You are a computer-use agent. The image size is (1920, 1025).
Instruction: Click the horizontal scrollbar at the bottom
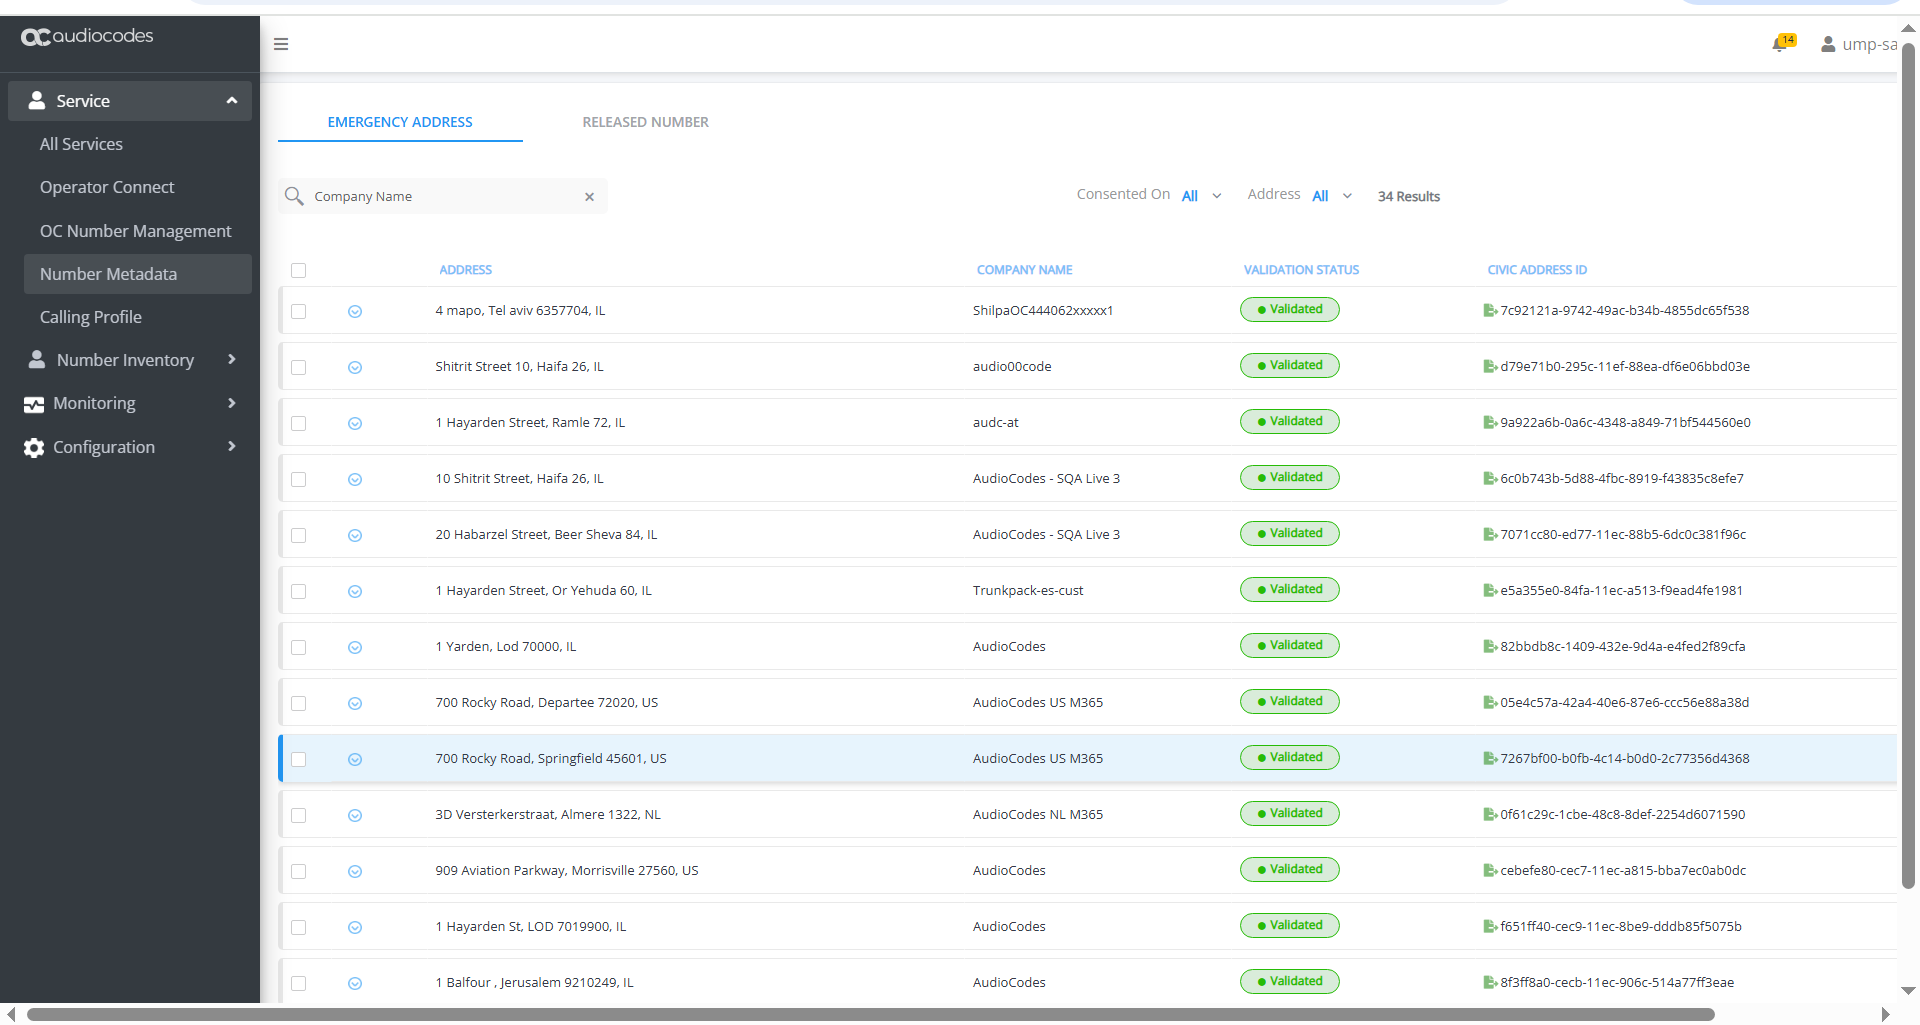(x=870, y=1014)
